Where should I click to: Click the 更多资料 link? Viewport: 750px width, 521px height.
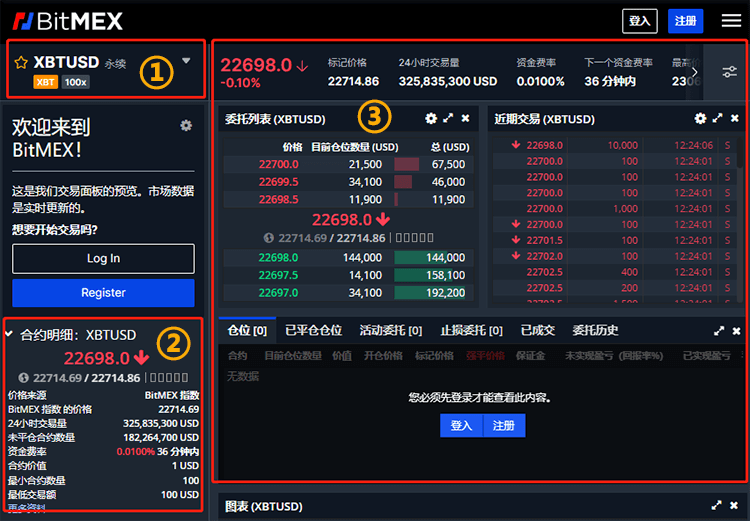[x=27, y=508]
